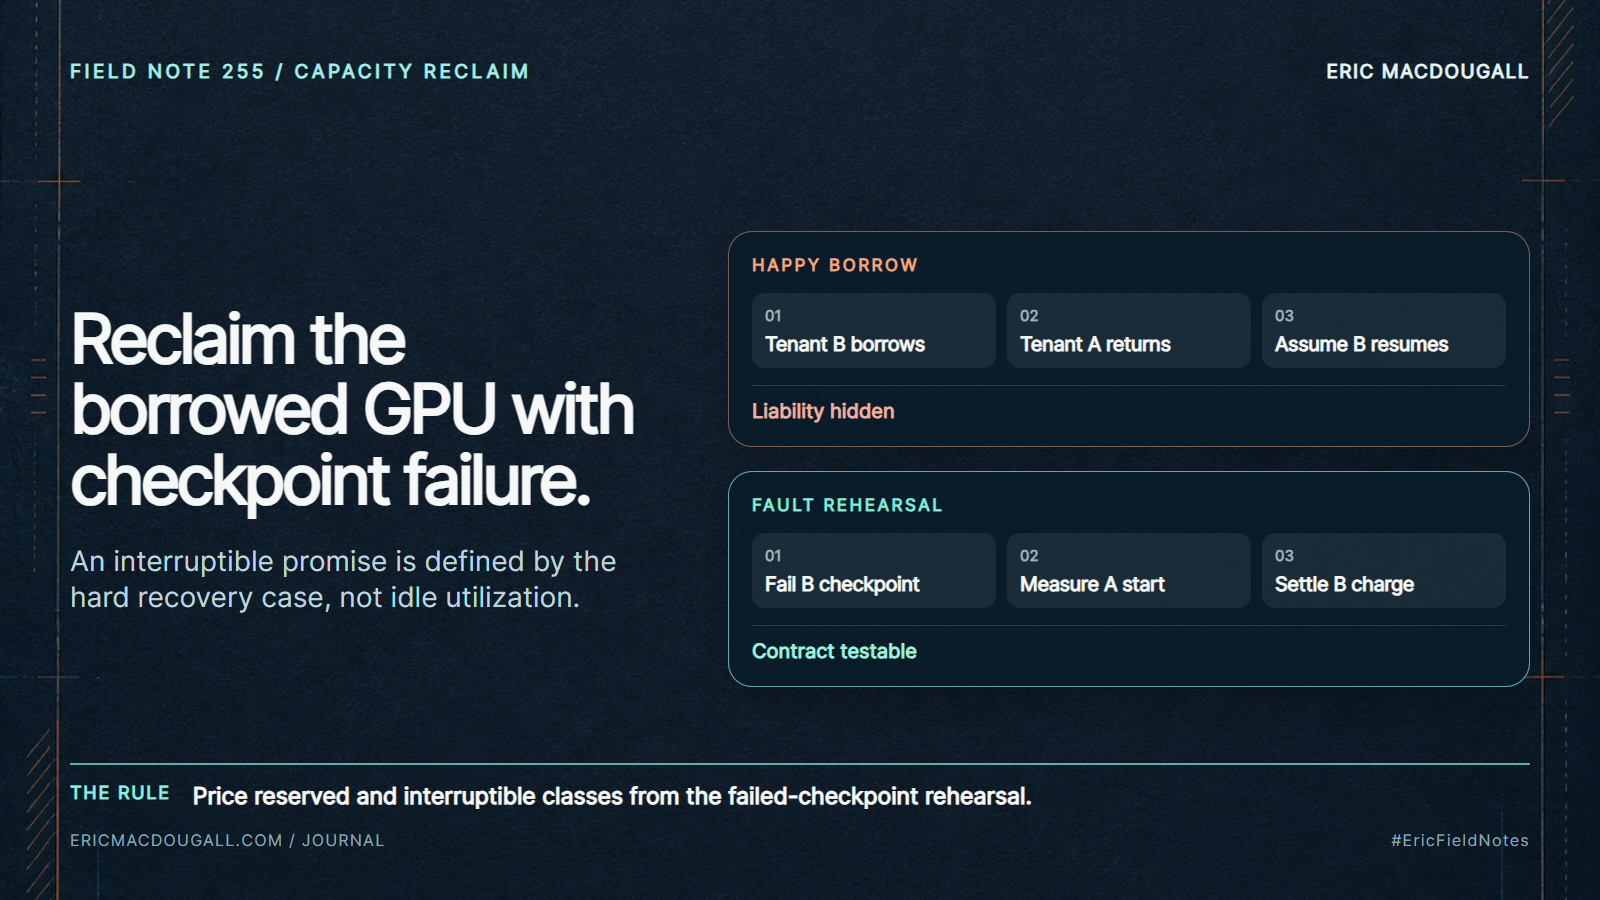
Task: Click the rule sentence about pricing reserved classes
Action: tap(612, 796)
